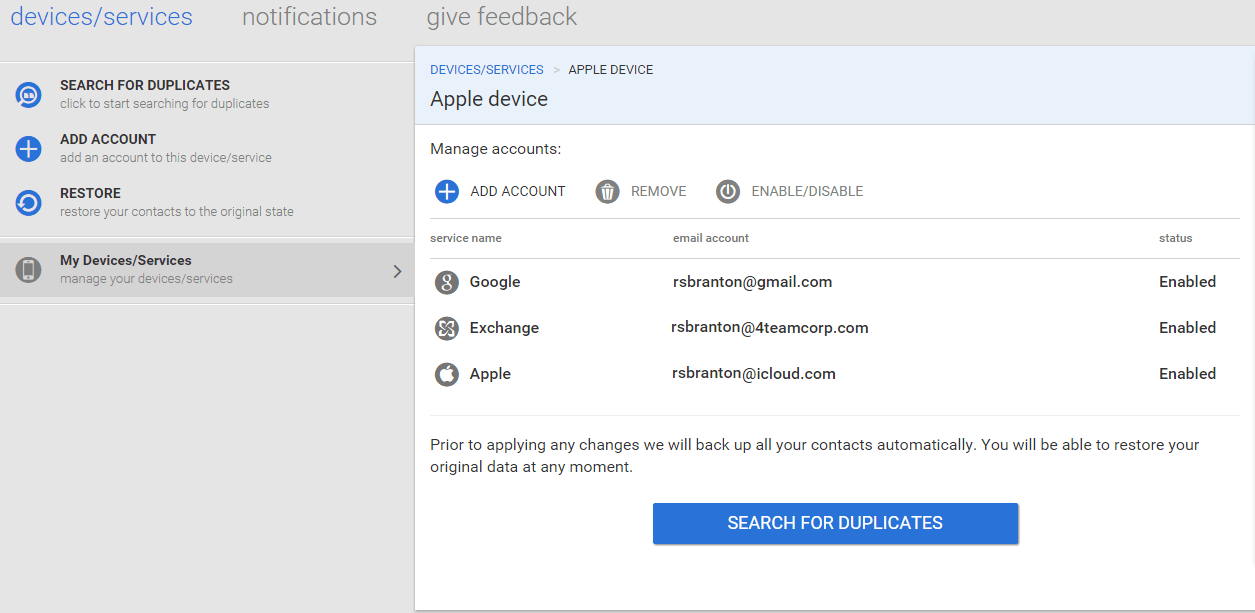Click Enabled status in Apple row
The height and width of the screenshot is (613, 1255).
(1187, 374)
